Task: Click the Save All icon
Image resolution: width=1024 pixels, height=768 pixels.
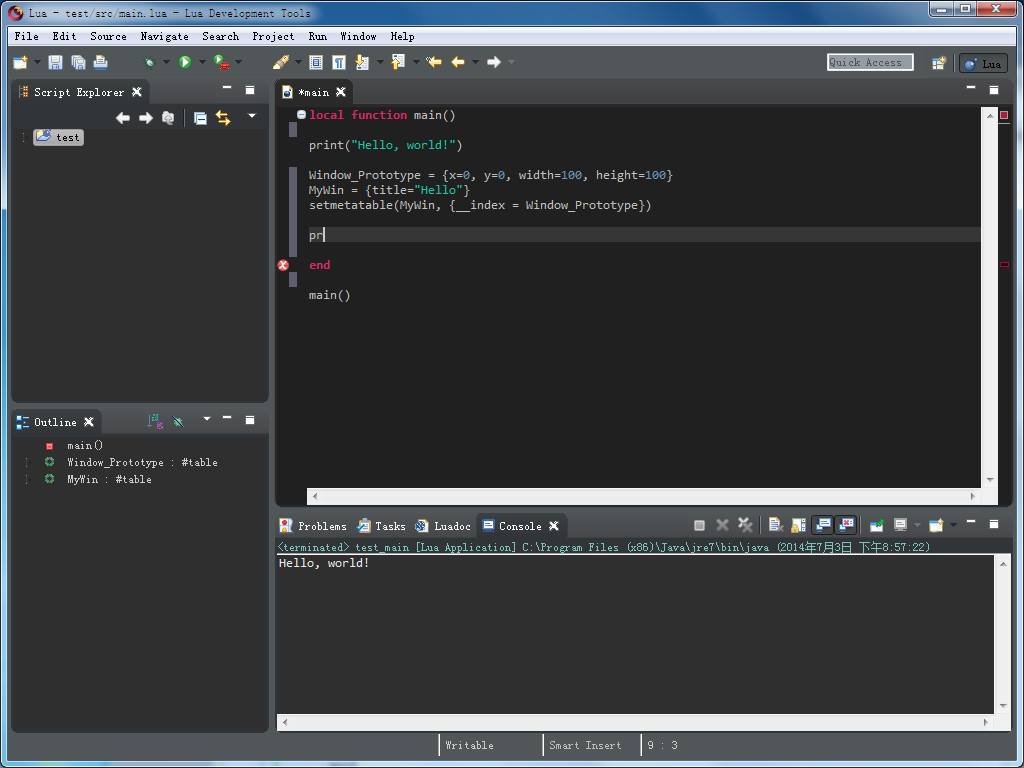Action: [x=78, y=62]
